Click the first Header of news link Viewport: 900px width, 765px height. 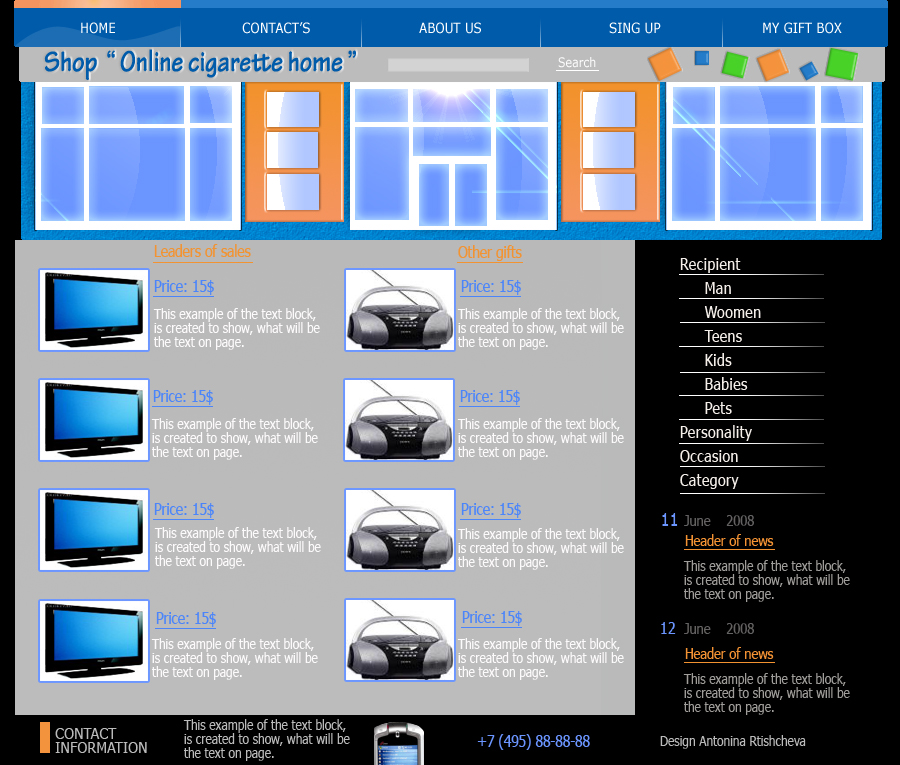pos(729,541)
